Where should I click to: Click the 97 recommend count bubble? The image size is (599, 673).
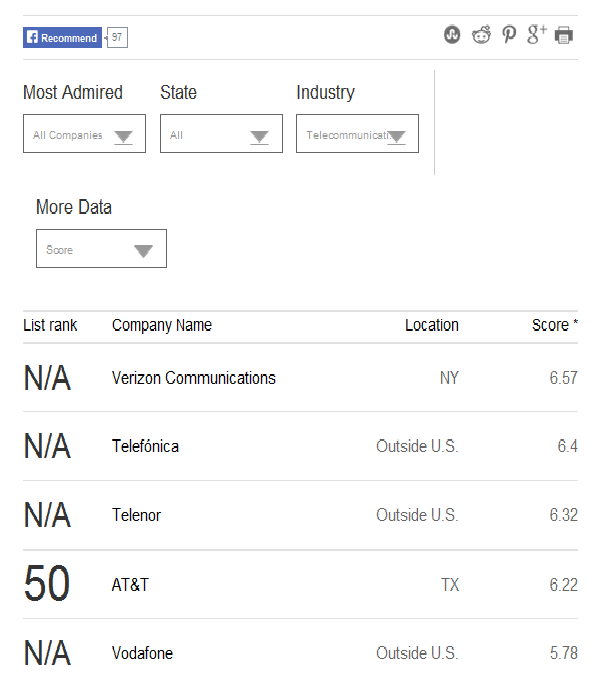pos(117,37)
